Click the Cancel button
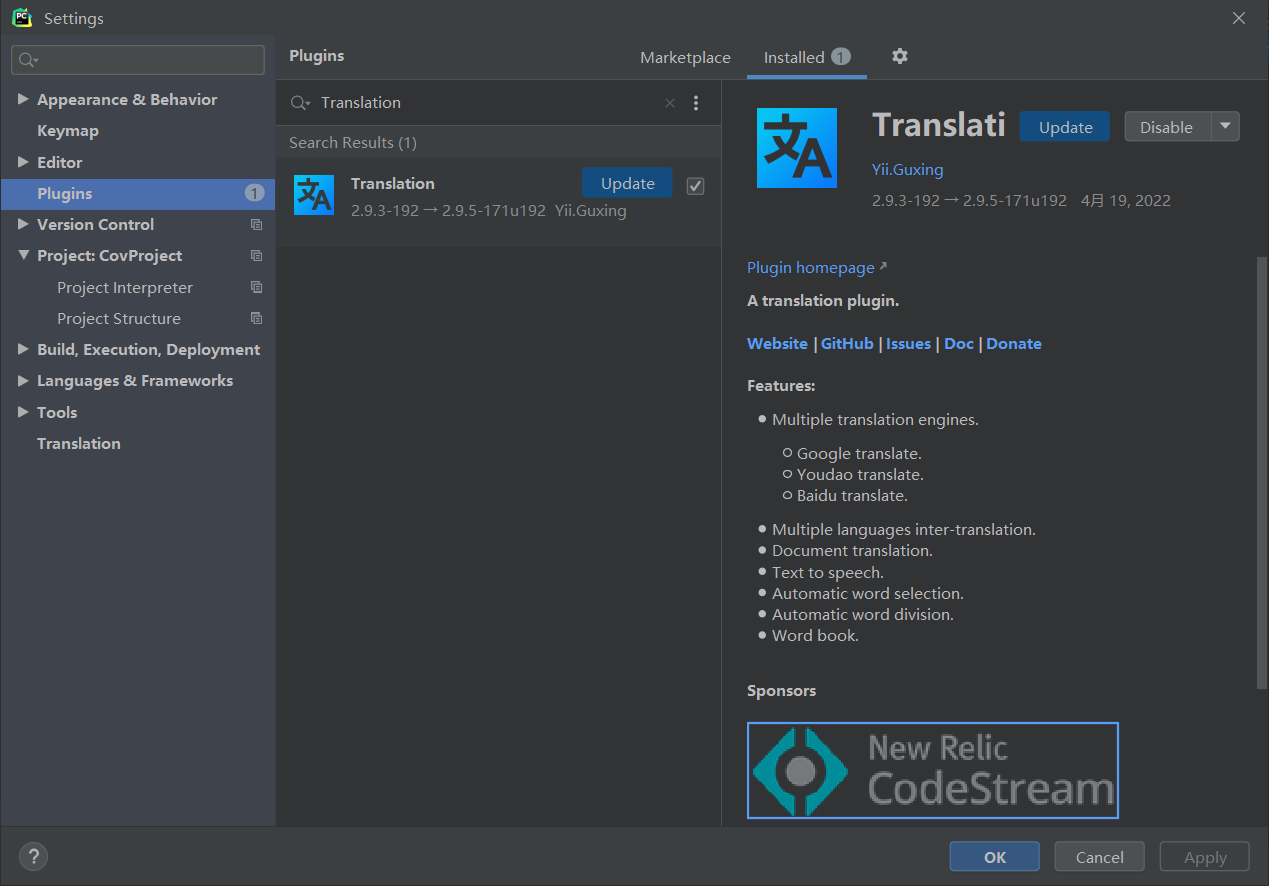The image size is (1269, 886). click(x=1100, y=857)
